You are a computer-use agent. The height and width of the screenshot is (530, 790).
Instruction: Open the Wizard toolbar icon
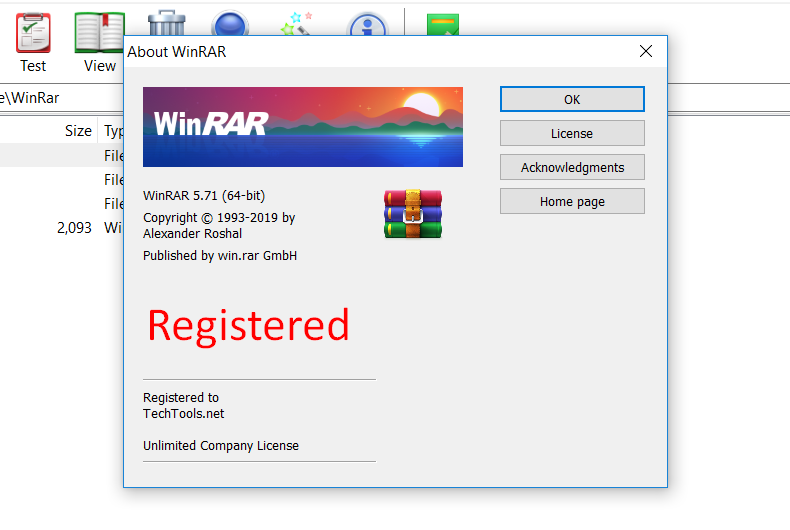(x=297, y=23)
